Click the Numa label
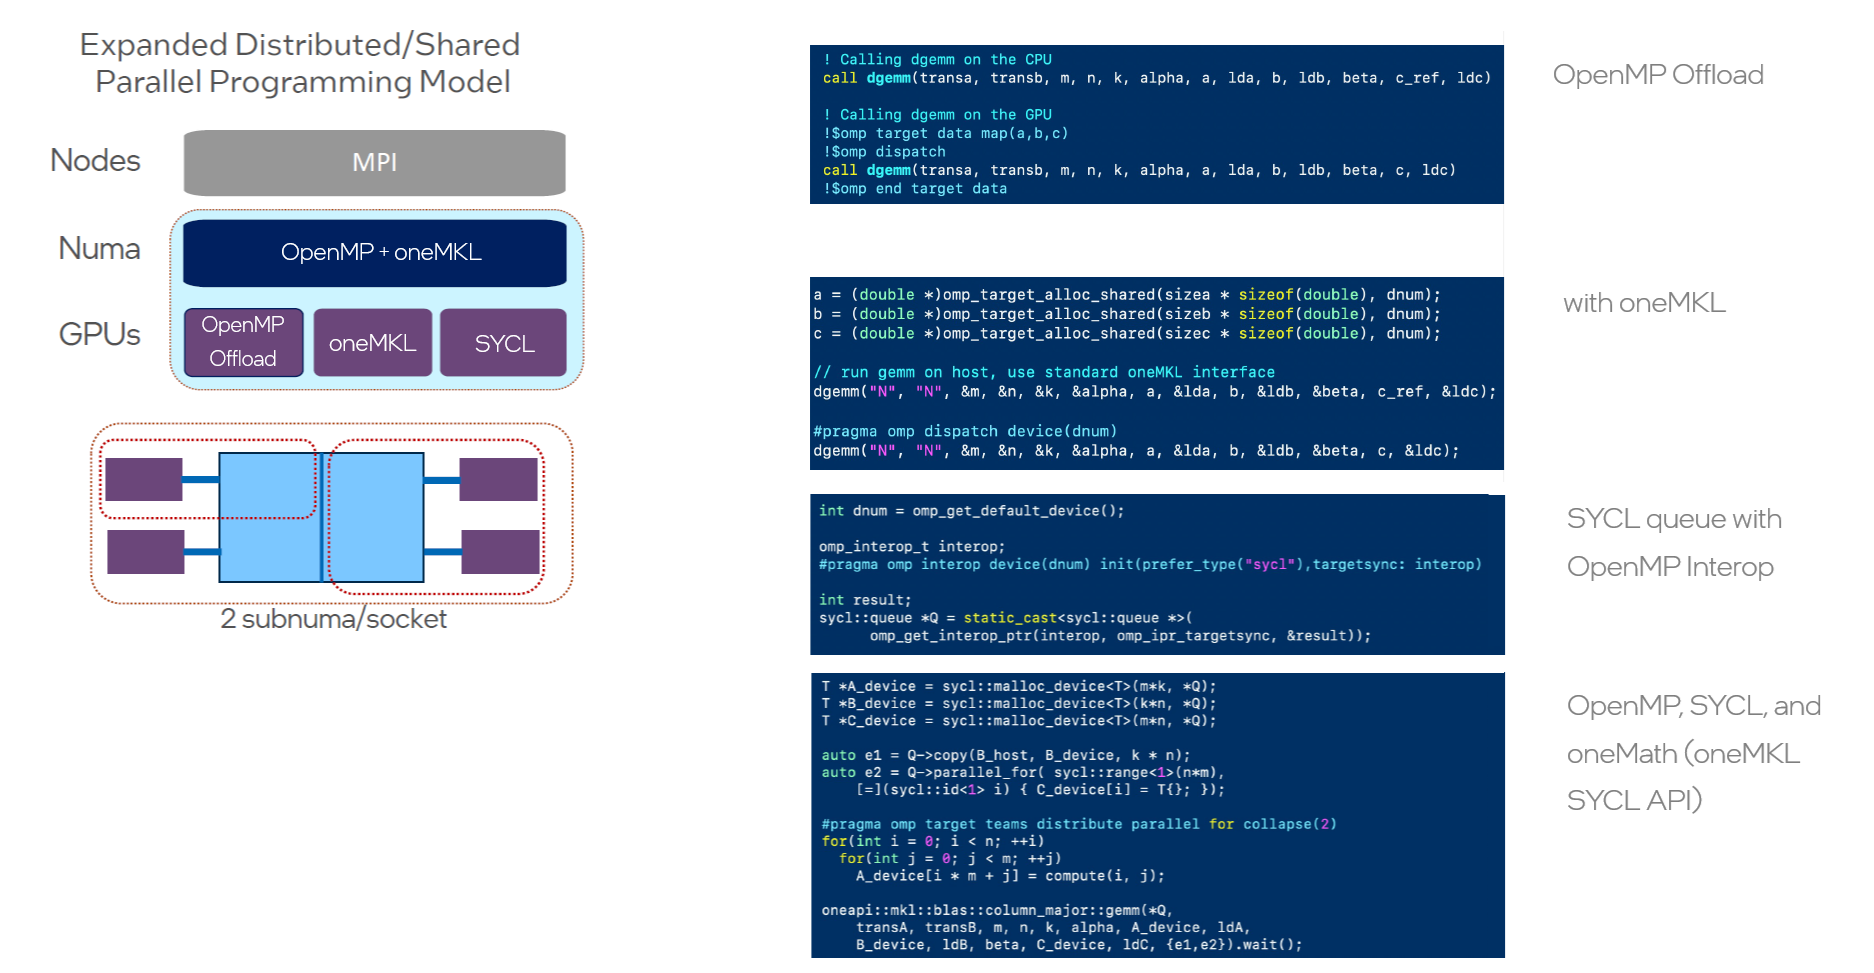The image size is (1874, 973). [x=99, y=249]
